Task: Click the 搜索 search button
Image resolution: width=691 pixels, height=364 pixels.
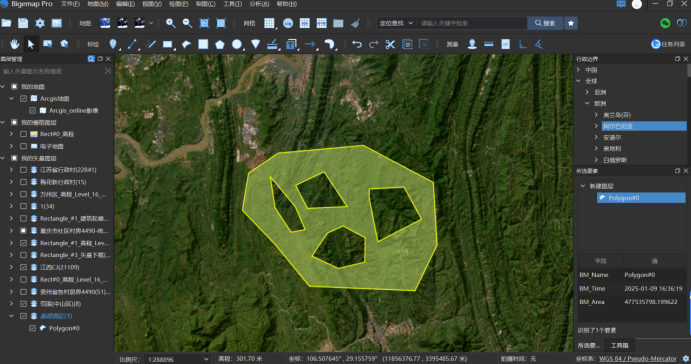Action: click(545, 23)
